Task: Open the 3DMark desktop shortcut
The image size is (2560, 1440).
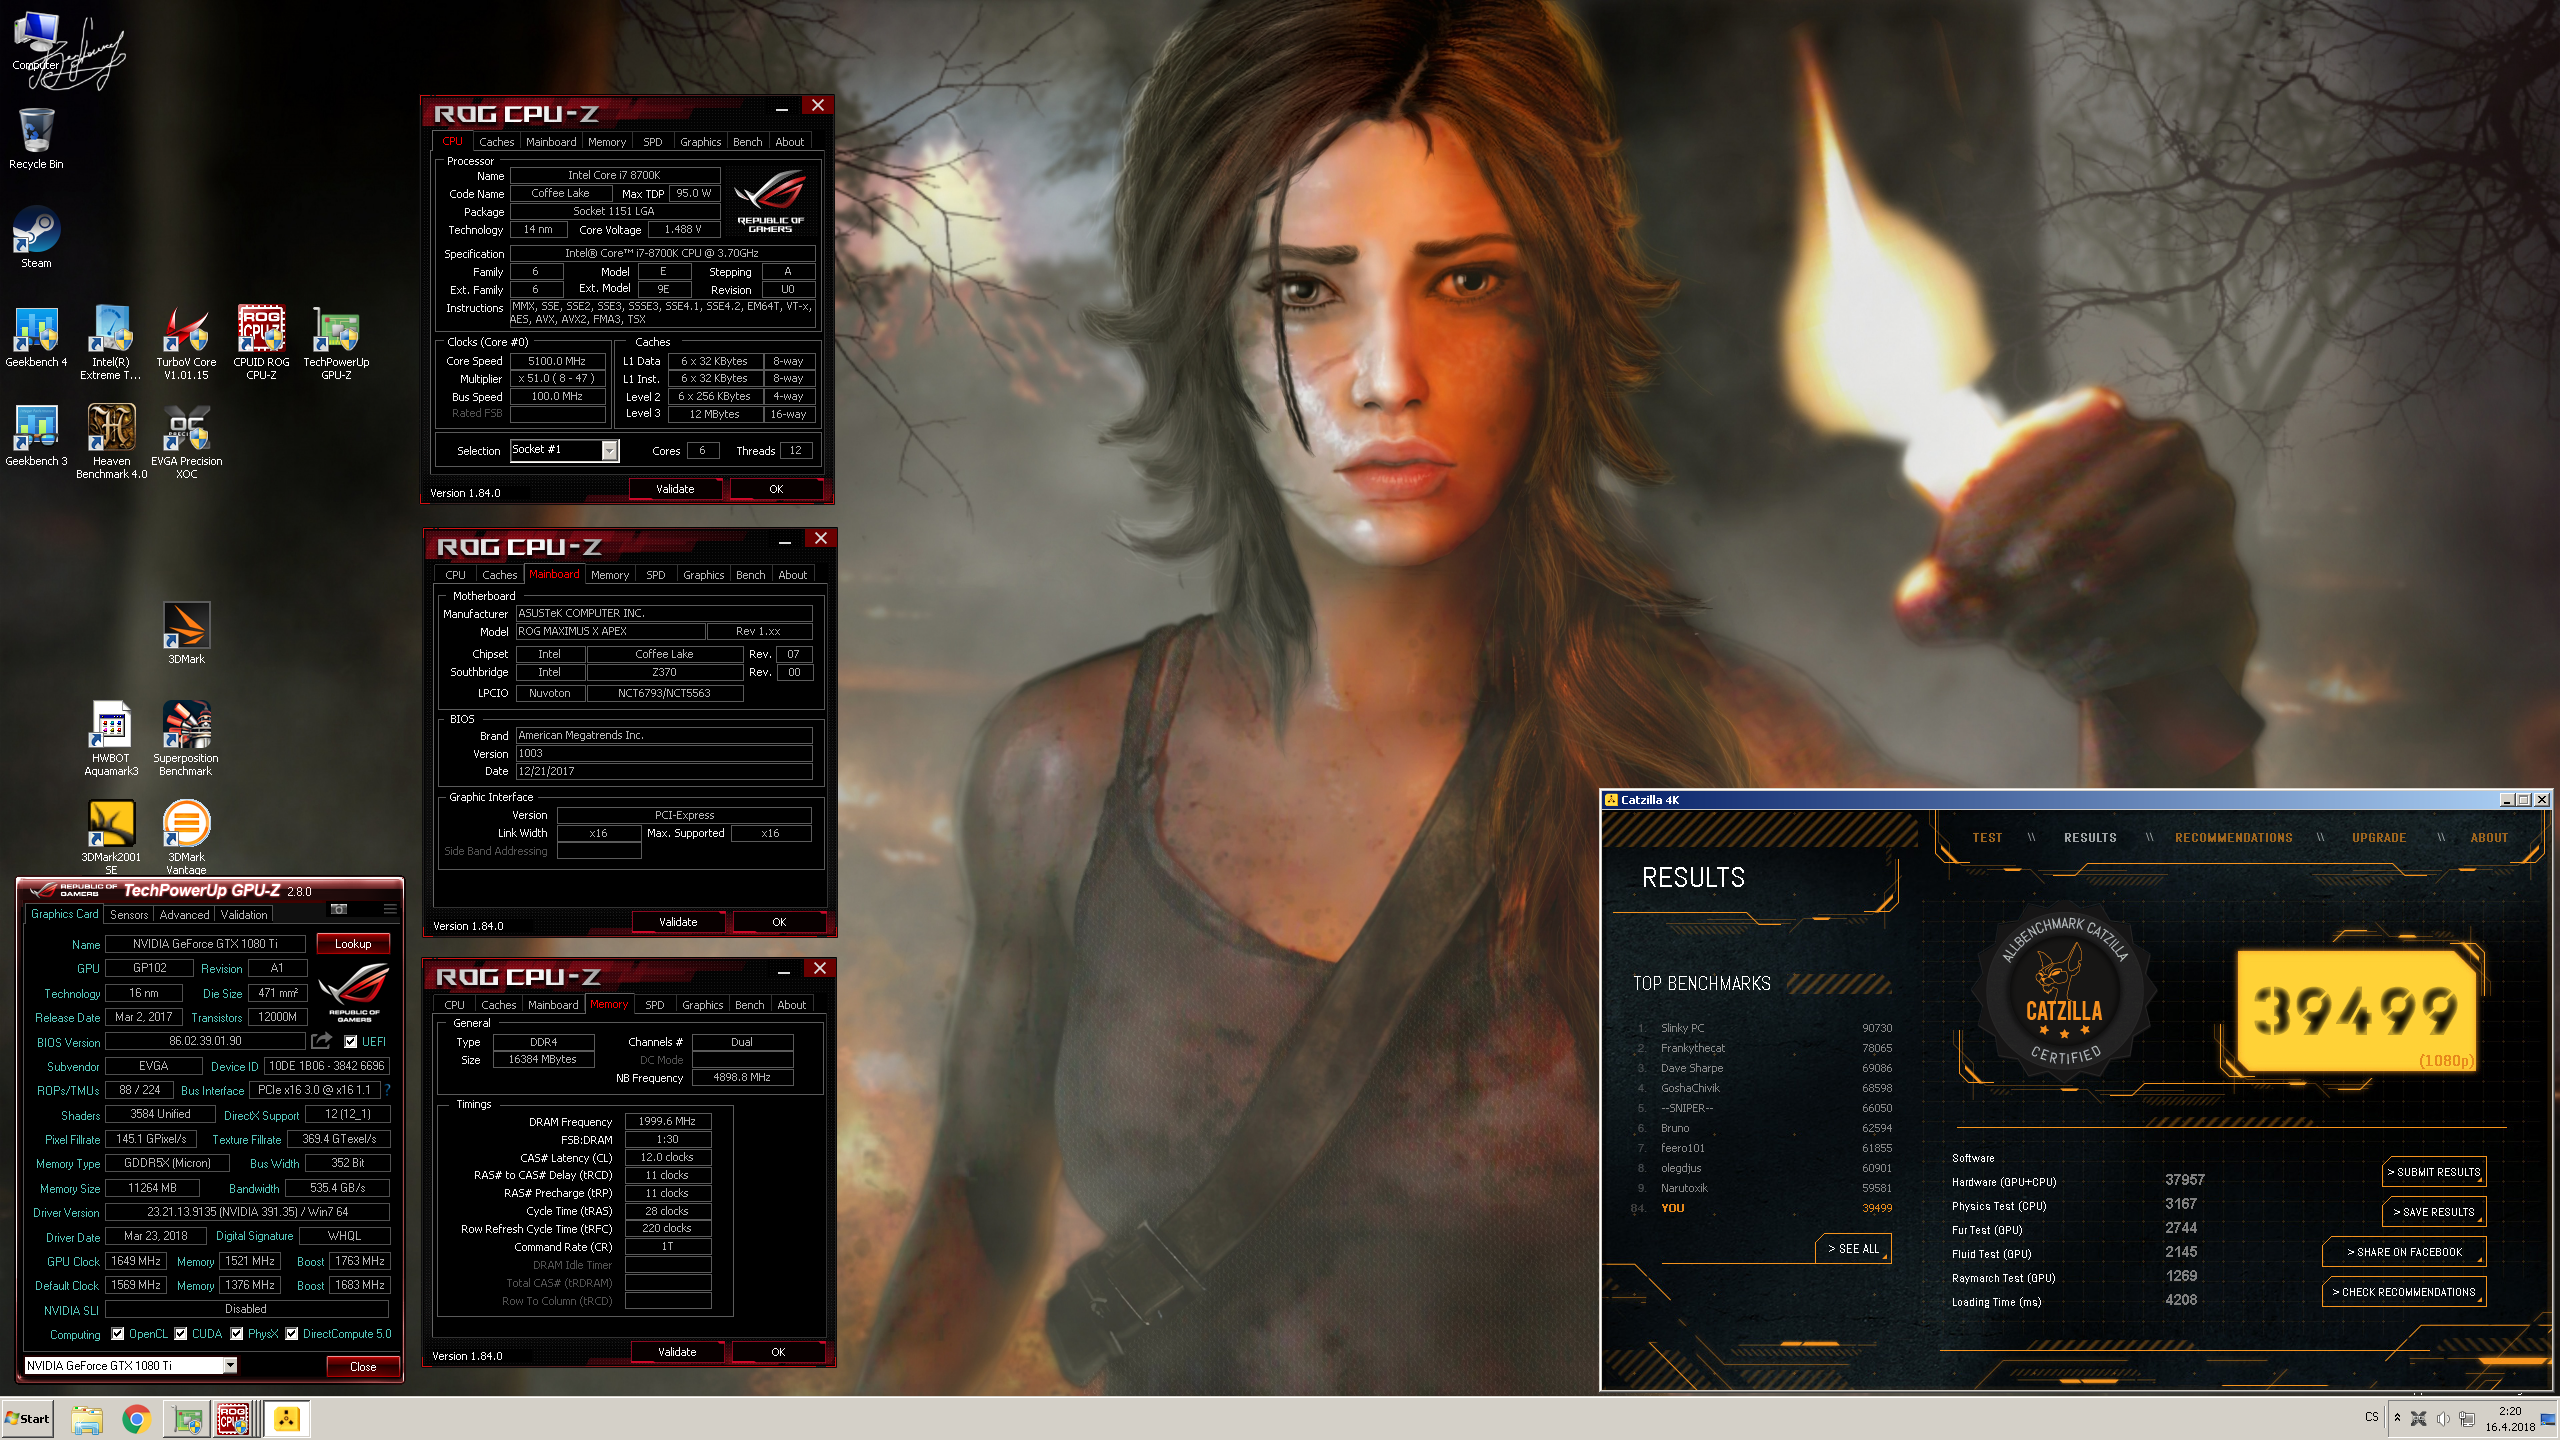Action: tap(186, 634)
